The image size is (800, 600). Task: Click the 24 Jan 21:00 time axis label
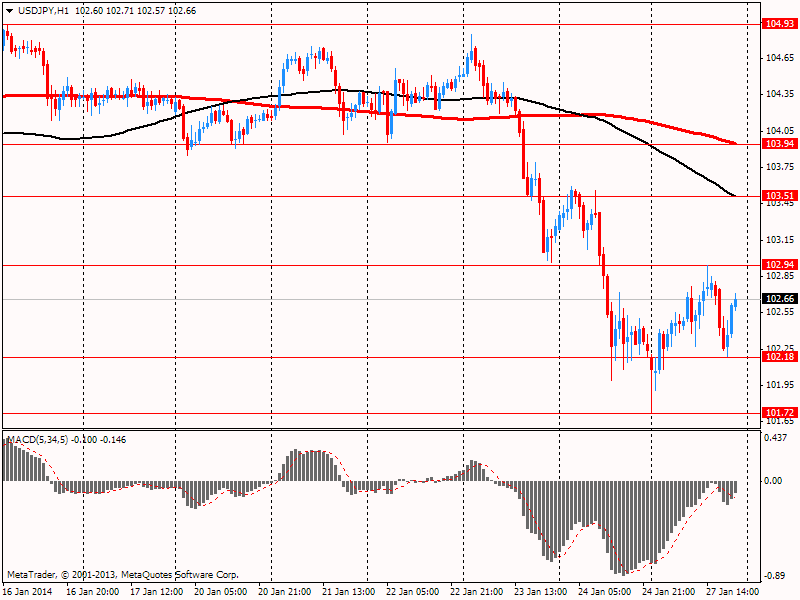[x=668, y=592]
